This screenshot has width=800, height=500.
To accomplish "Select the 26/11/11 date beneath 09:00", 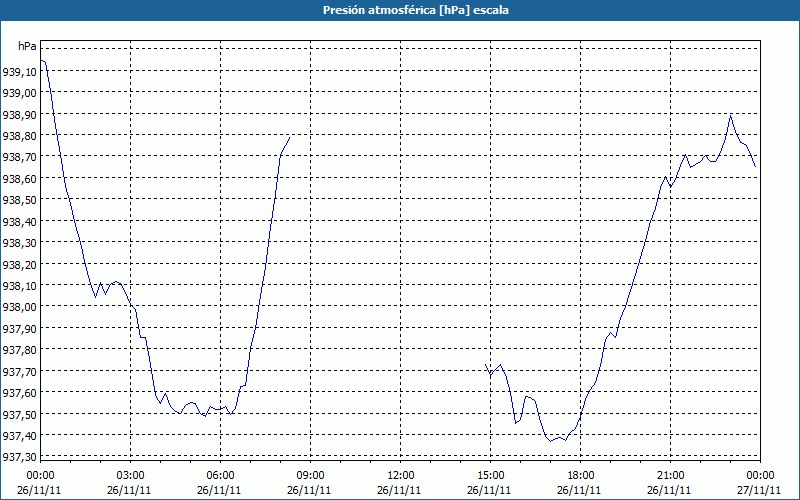I will click(x=309, y=490).
